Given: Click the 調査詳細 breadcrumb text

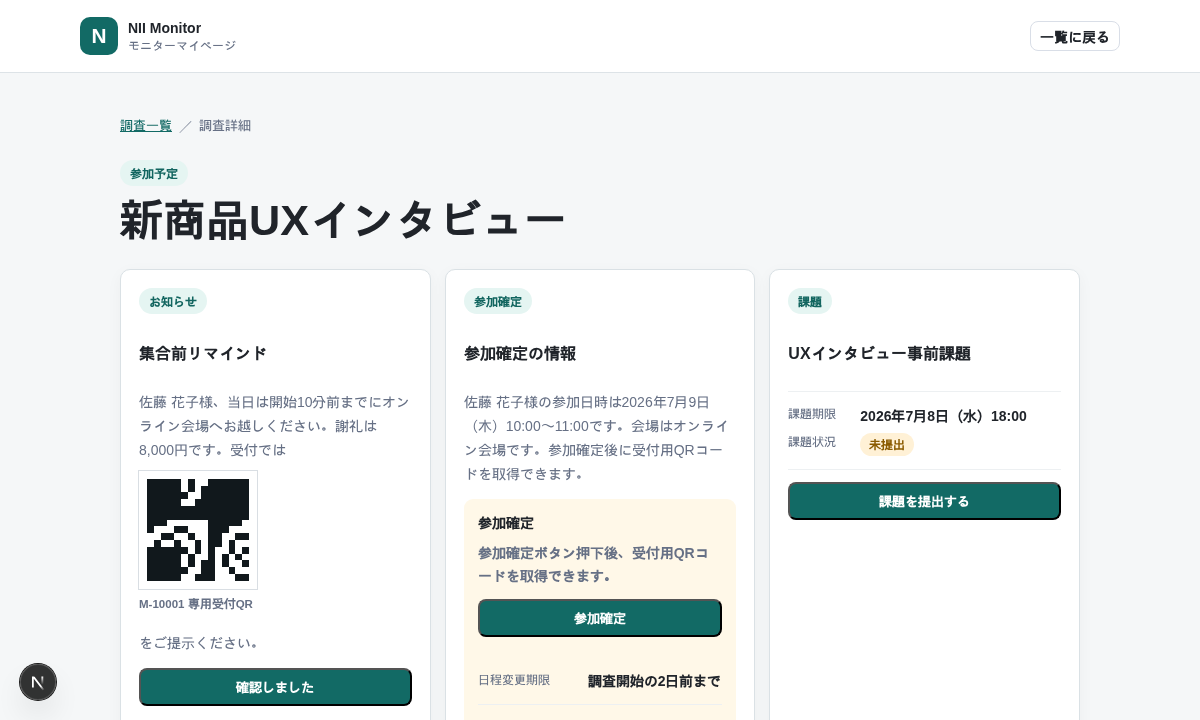Looking at the screenshot, I should tap(225, 125).
